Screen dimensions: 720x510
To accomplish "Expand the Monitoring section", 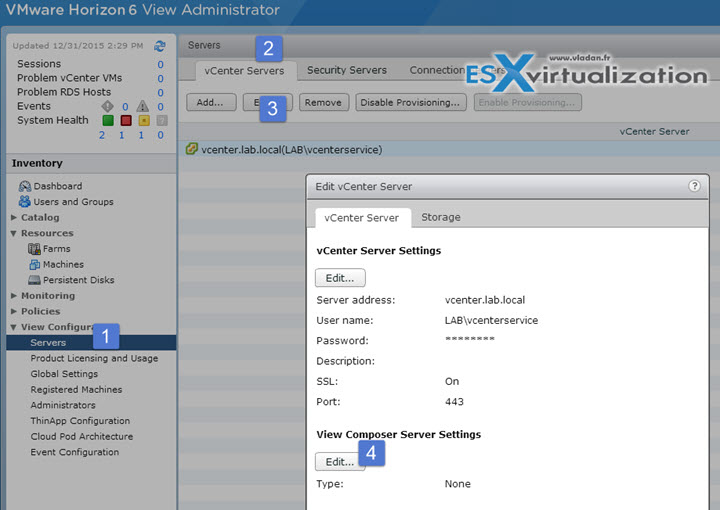I will pos(14,296).
